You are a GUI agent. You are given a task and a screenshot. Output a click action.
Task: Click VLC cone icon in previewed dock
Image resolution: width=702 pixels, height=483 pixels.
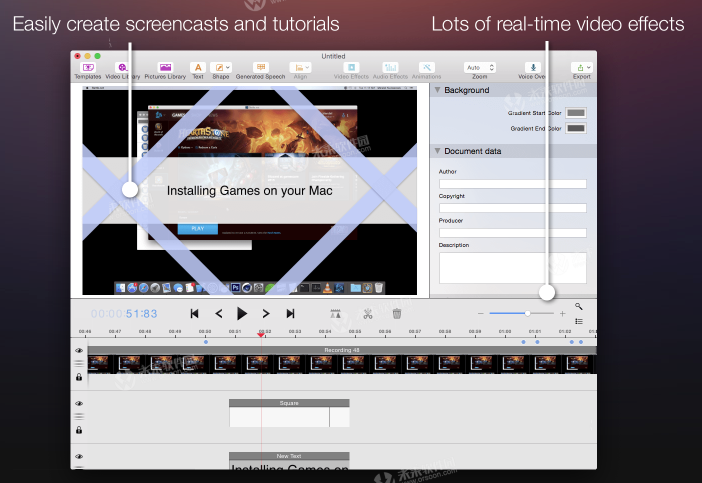pos(327,288)
